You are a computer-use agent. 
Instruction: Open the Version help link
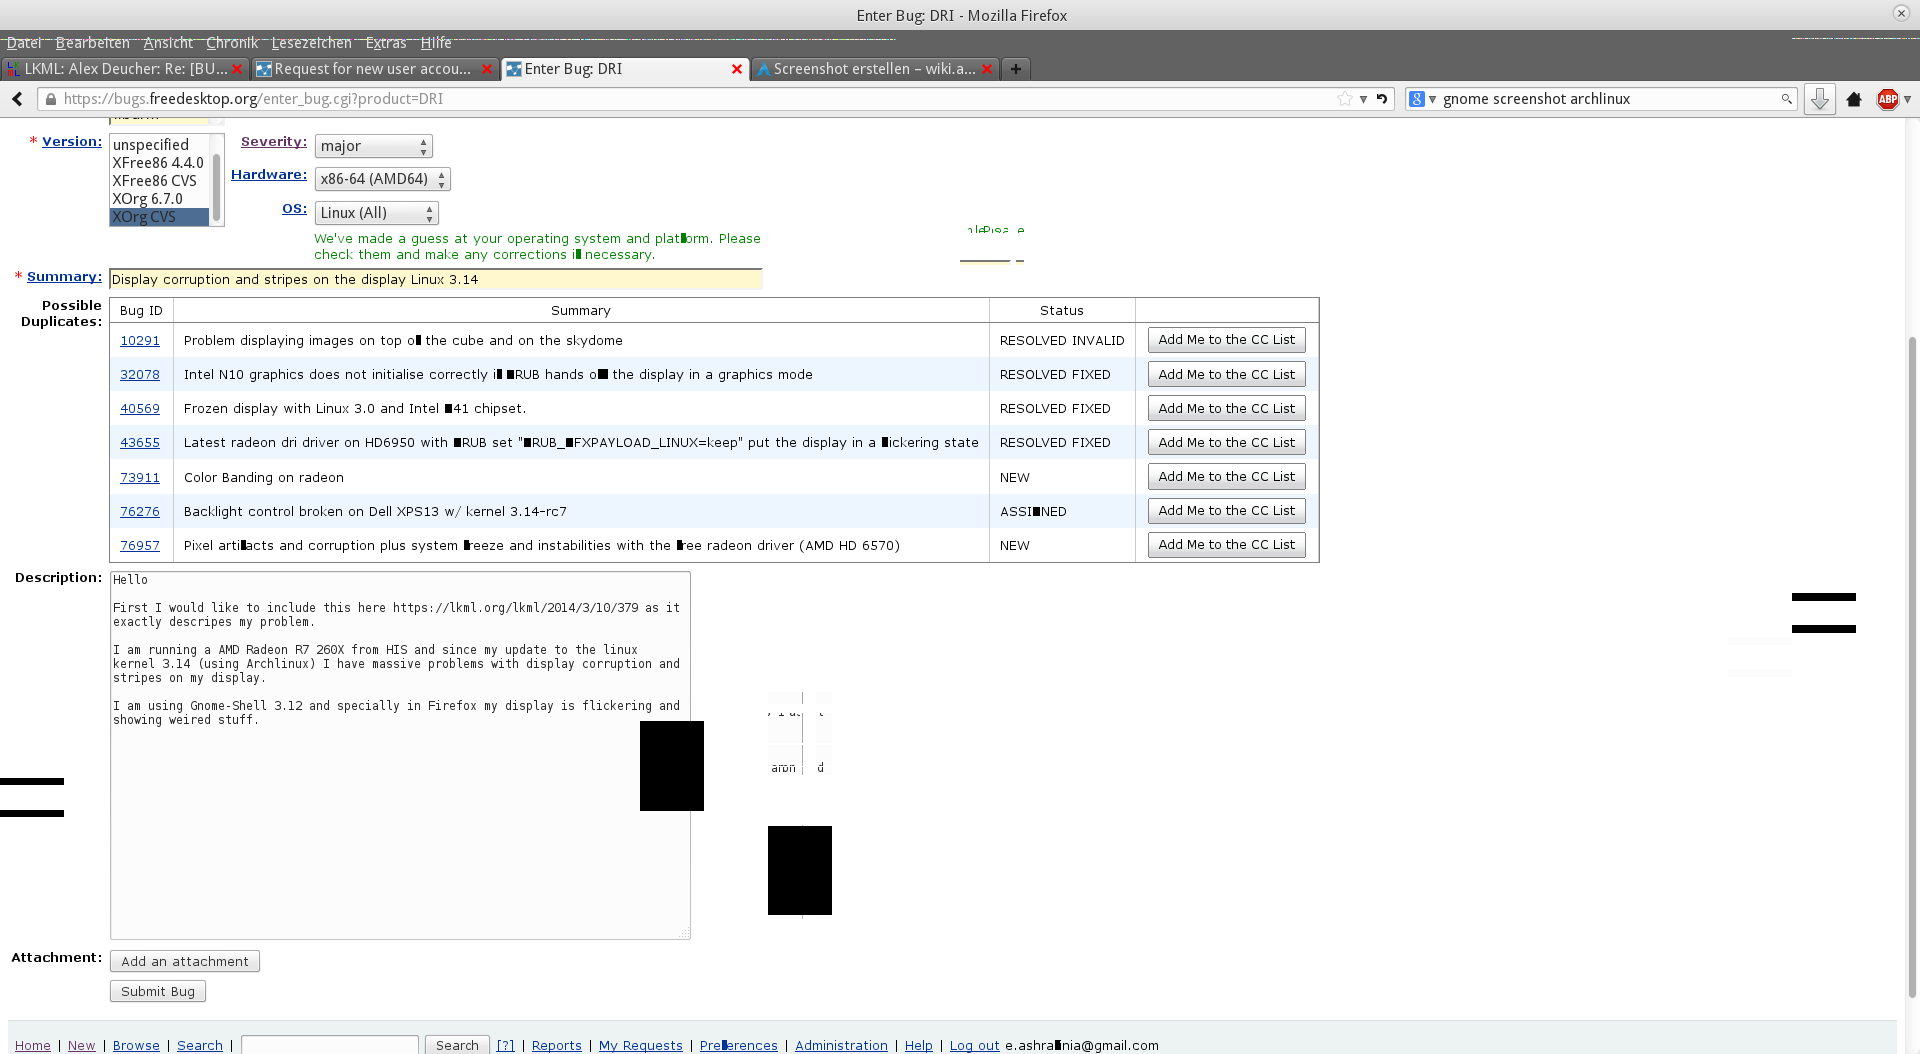(72, 142)
